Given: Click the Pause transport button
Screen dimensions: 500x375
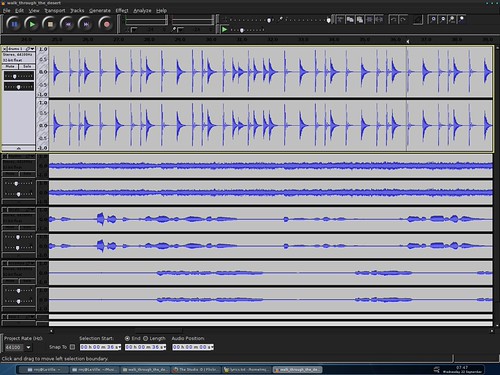Looking at the screenshot, I should click(14, 24).
